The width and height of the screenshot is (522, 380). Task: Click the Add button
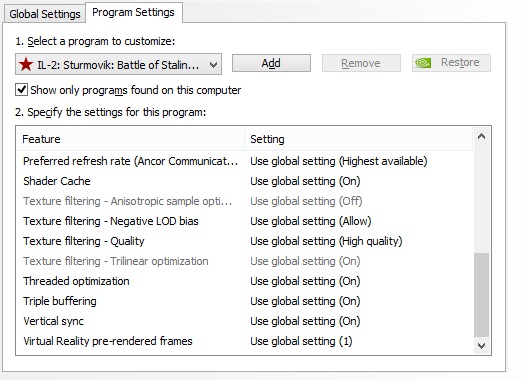[x=271, y=63]
